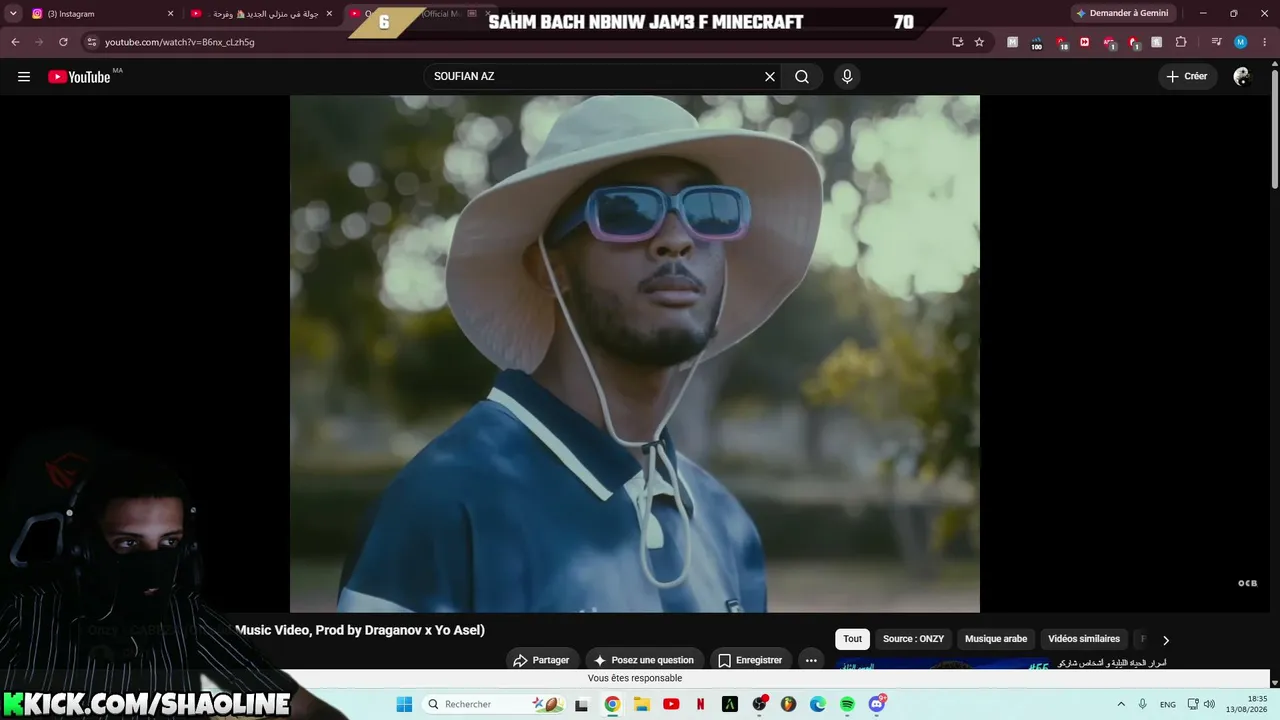This screenshot has width=1280, height=720.
Task: Submit the YouTube search with magnifier button
Action: (802, 77)
